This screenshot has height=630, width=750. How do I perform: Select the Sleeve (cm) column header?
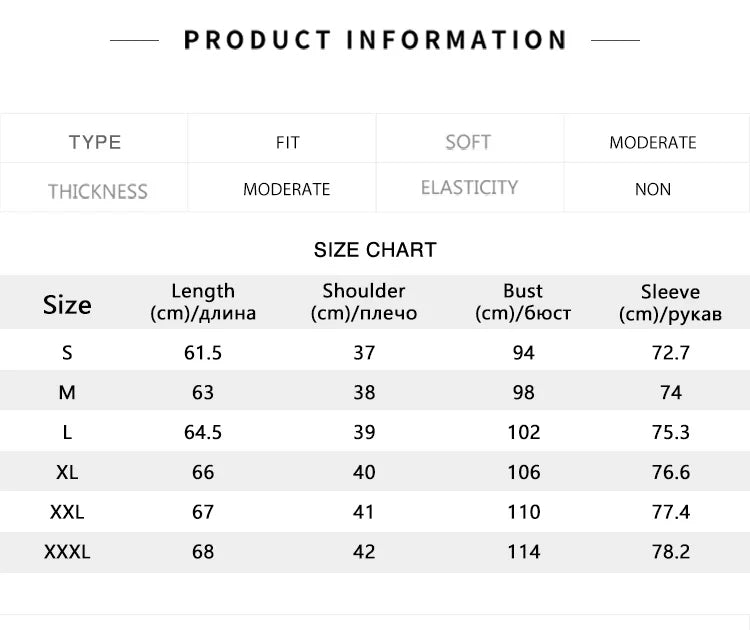670,303
